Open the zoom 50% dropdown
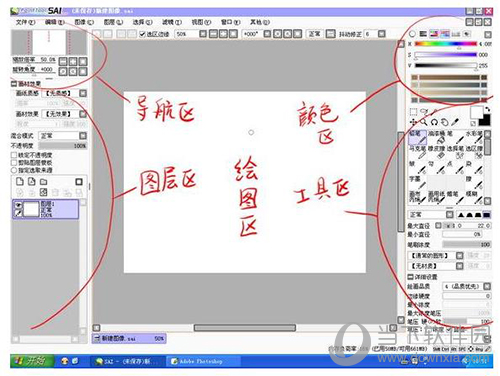The image size is (500, 376). [x=203, y=34]
